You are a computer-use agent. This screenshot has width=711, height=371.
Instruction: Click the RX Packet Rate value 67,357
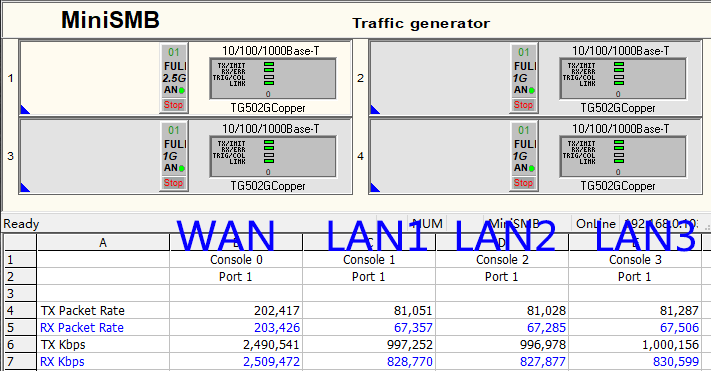tap(413, 327)
